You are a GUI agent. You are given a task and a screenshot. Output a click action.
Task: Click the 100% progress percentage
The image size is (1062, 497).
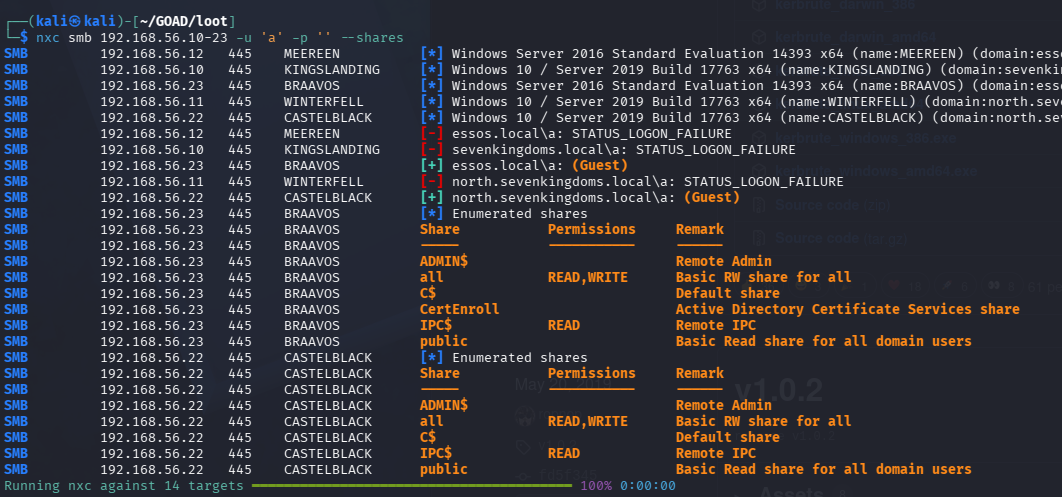coord(596,485)
